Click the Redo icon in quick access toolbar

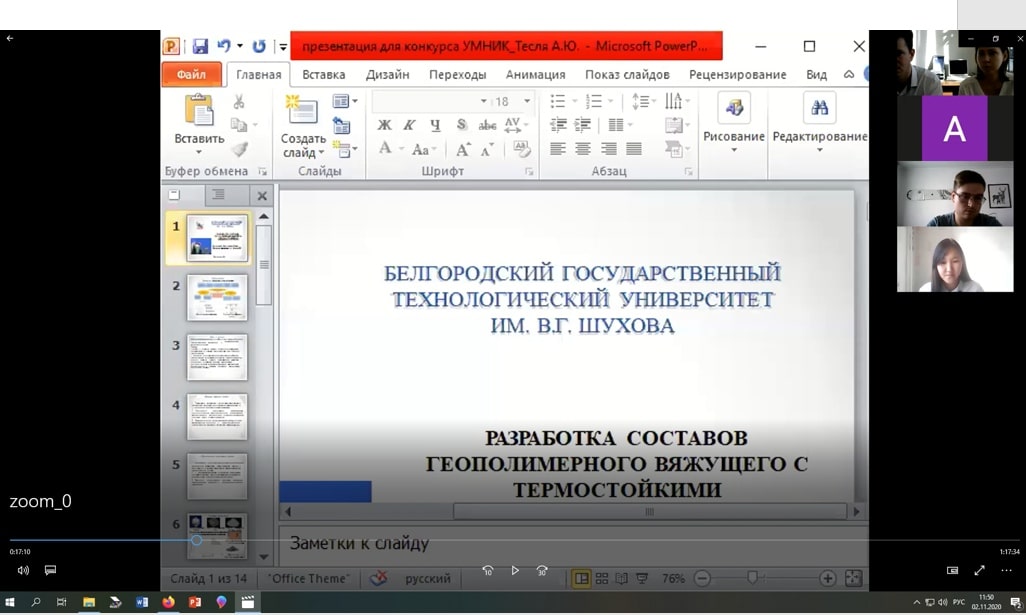click(259, 46)
